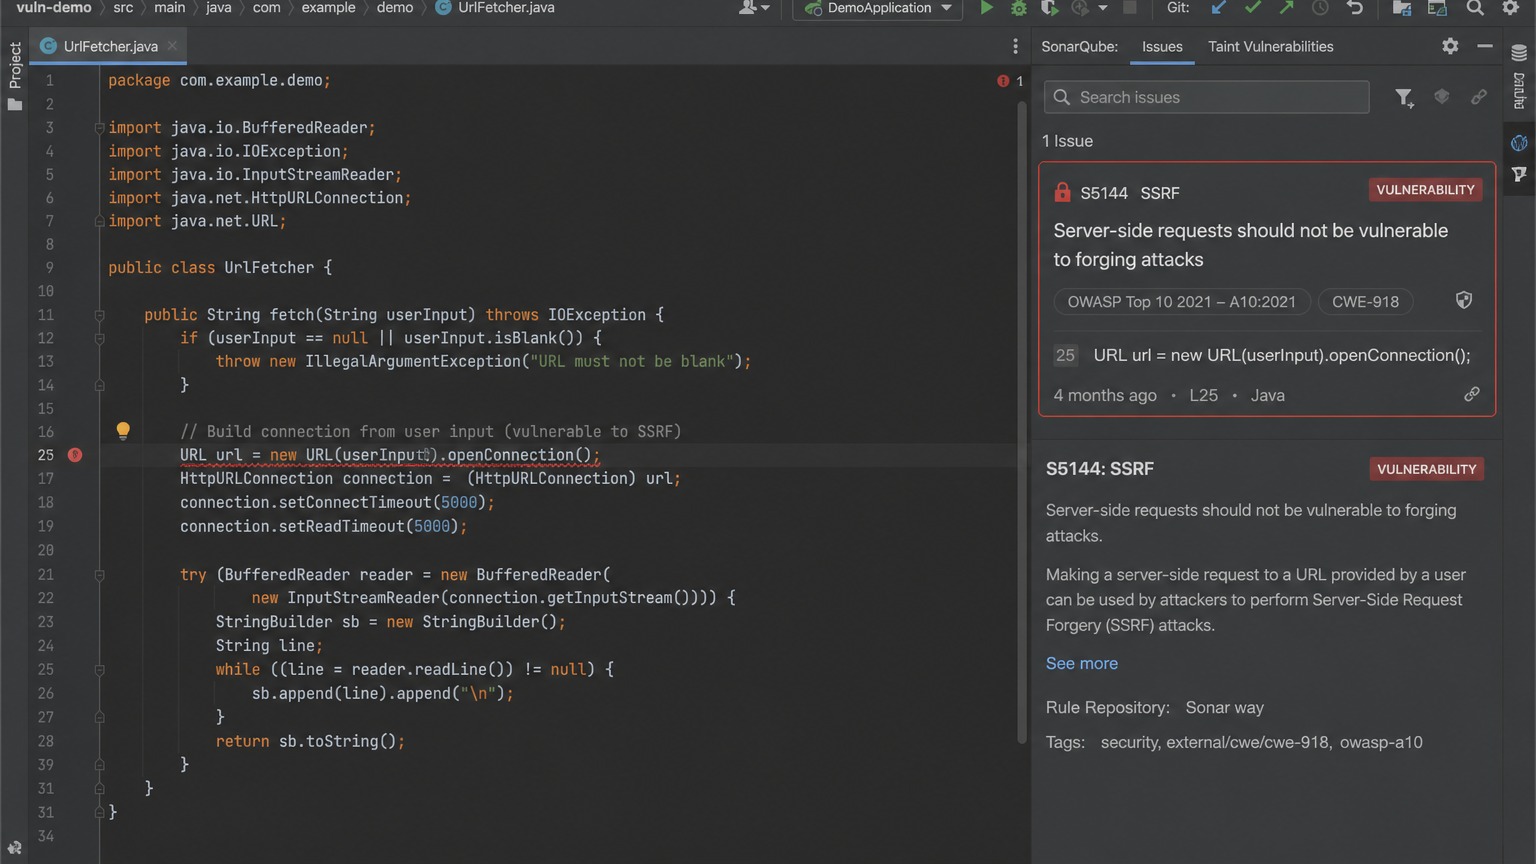Click the toolbar icon left of search
1536x864 pixels.
(1437, 8)
